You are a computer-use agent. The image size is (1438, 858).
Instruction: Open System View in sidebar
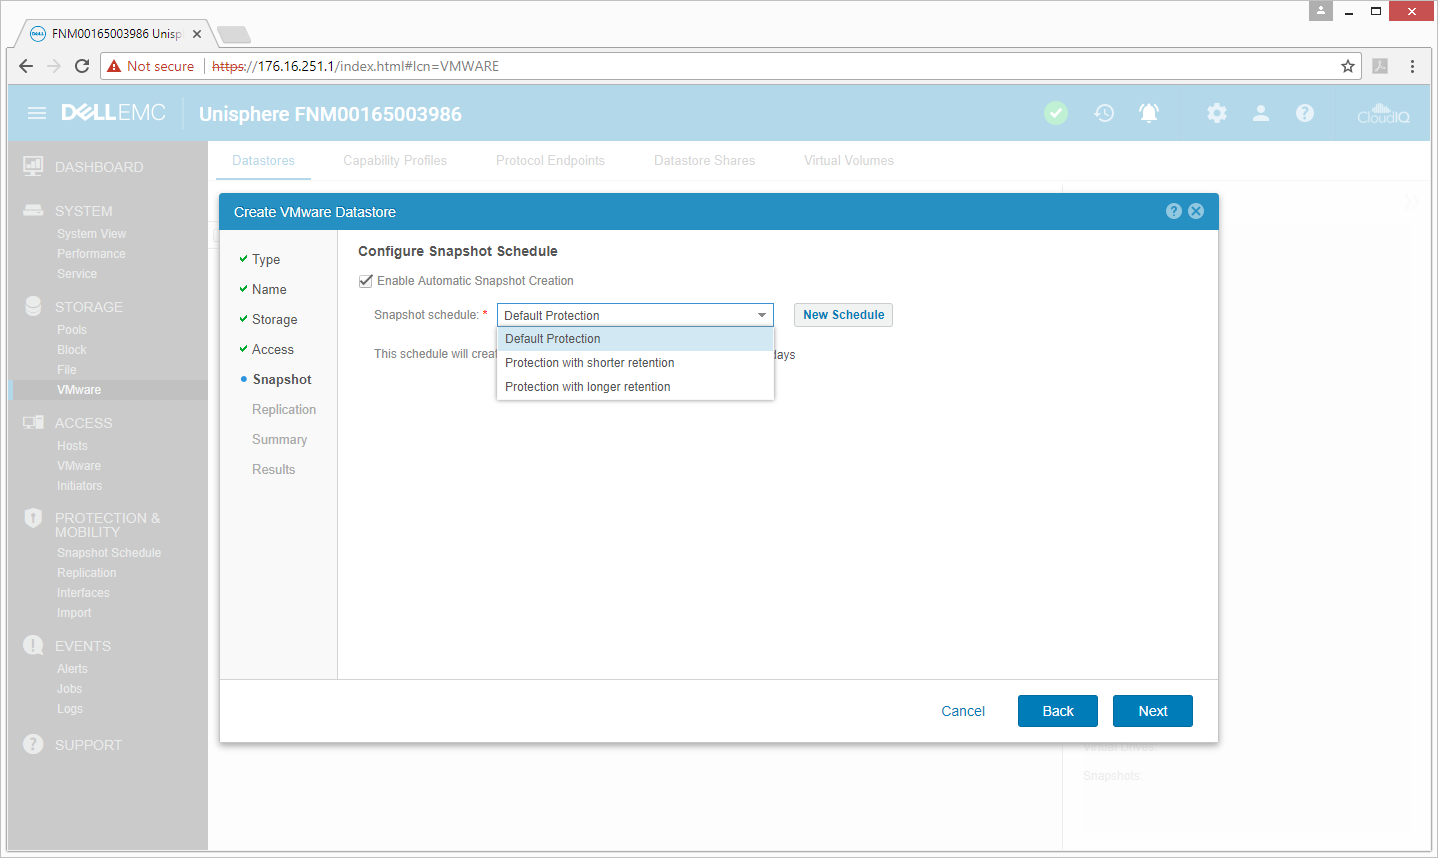tap(91, 234)
